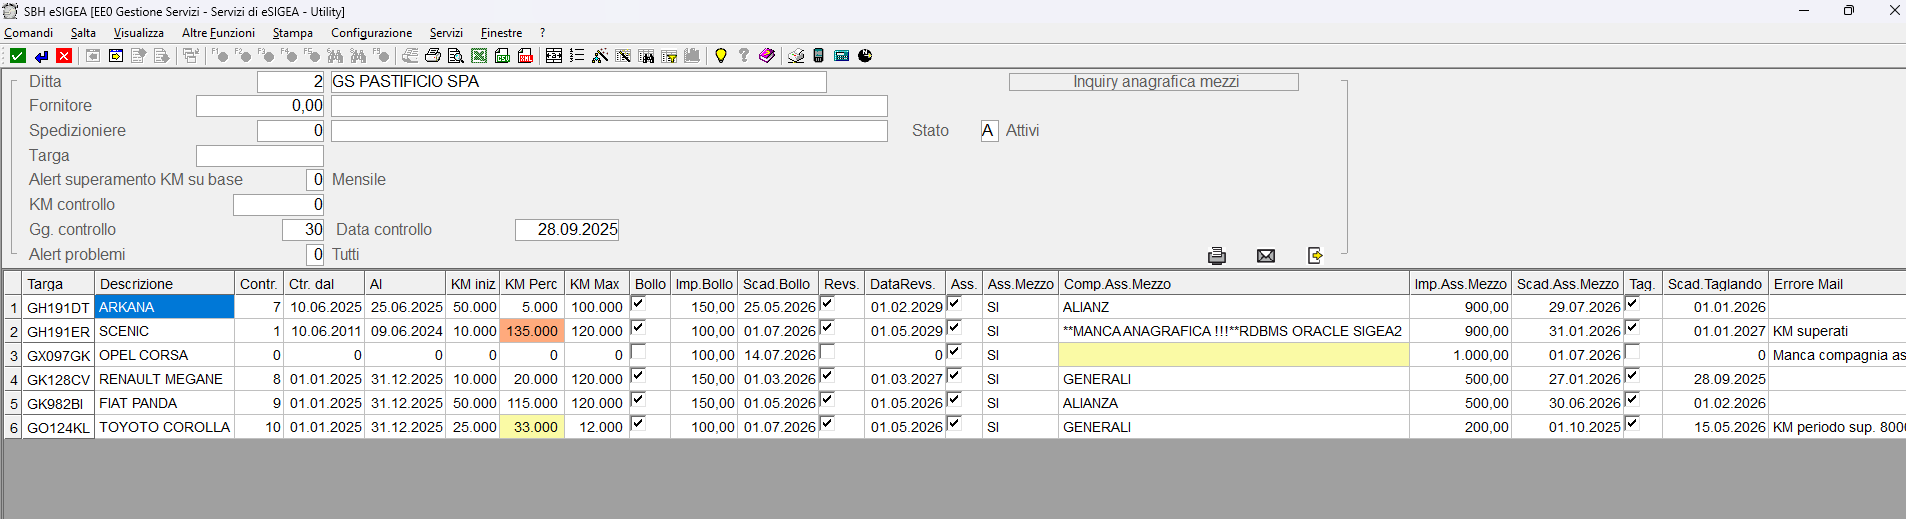Click the envelope mail icon above grid
The height and width of the screenshot is (519, 1906).
click(x=1265, y=256)
